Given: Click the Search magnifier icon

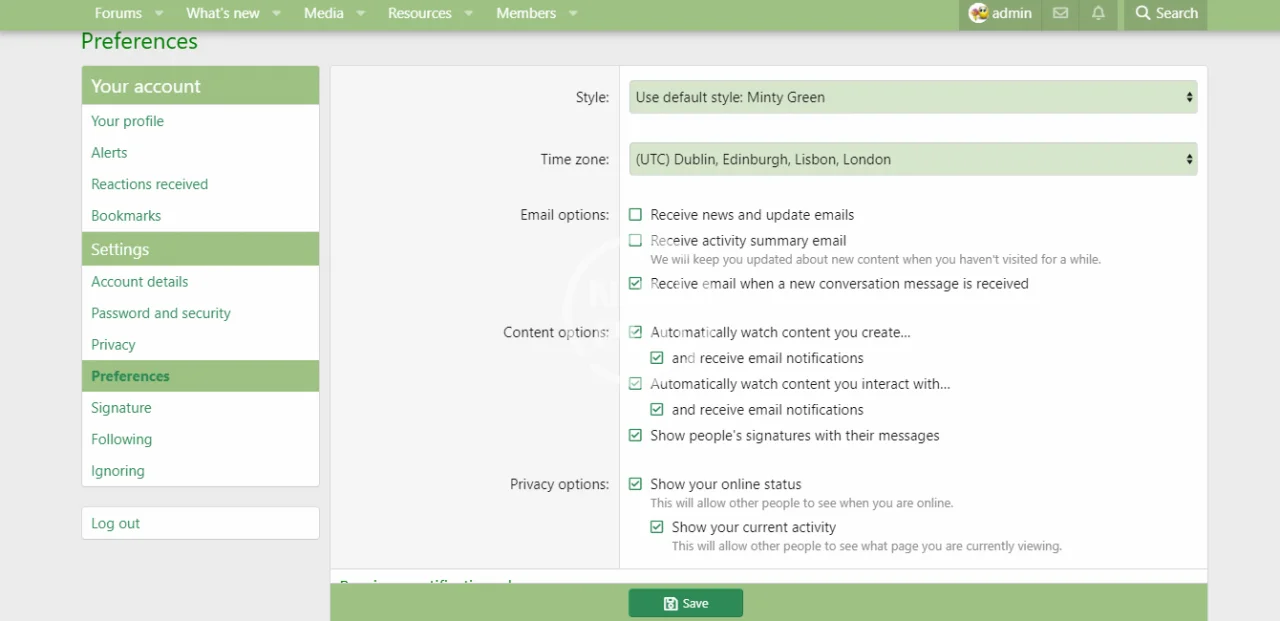Looking at the screenshot, I should [1143, 13].
